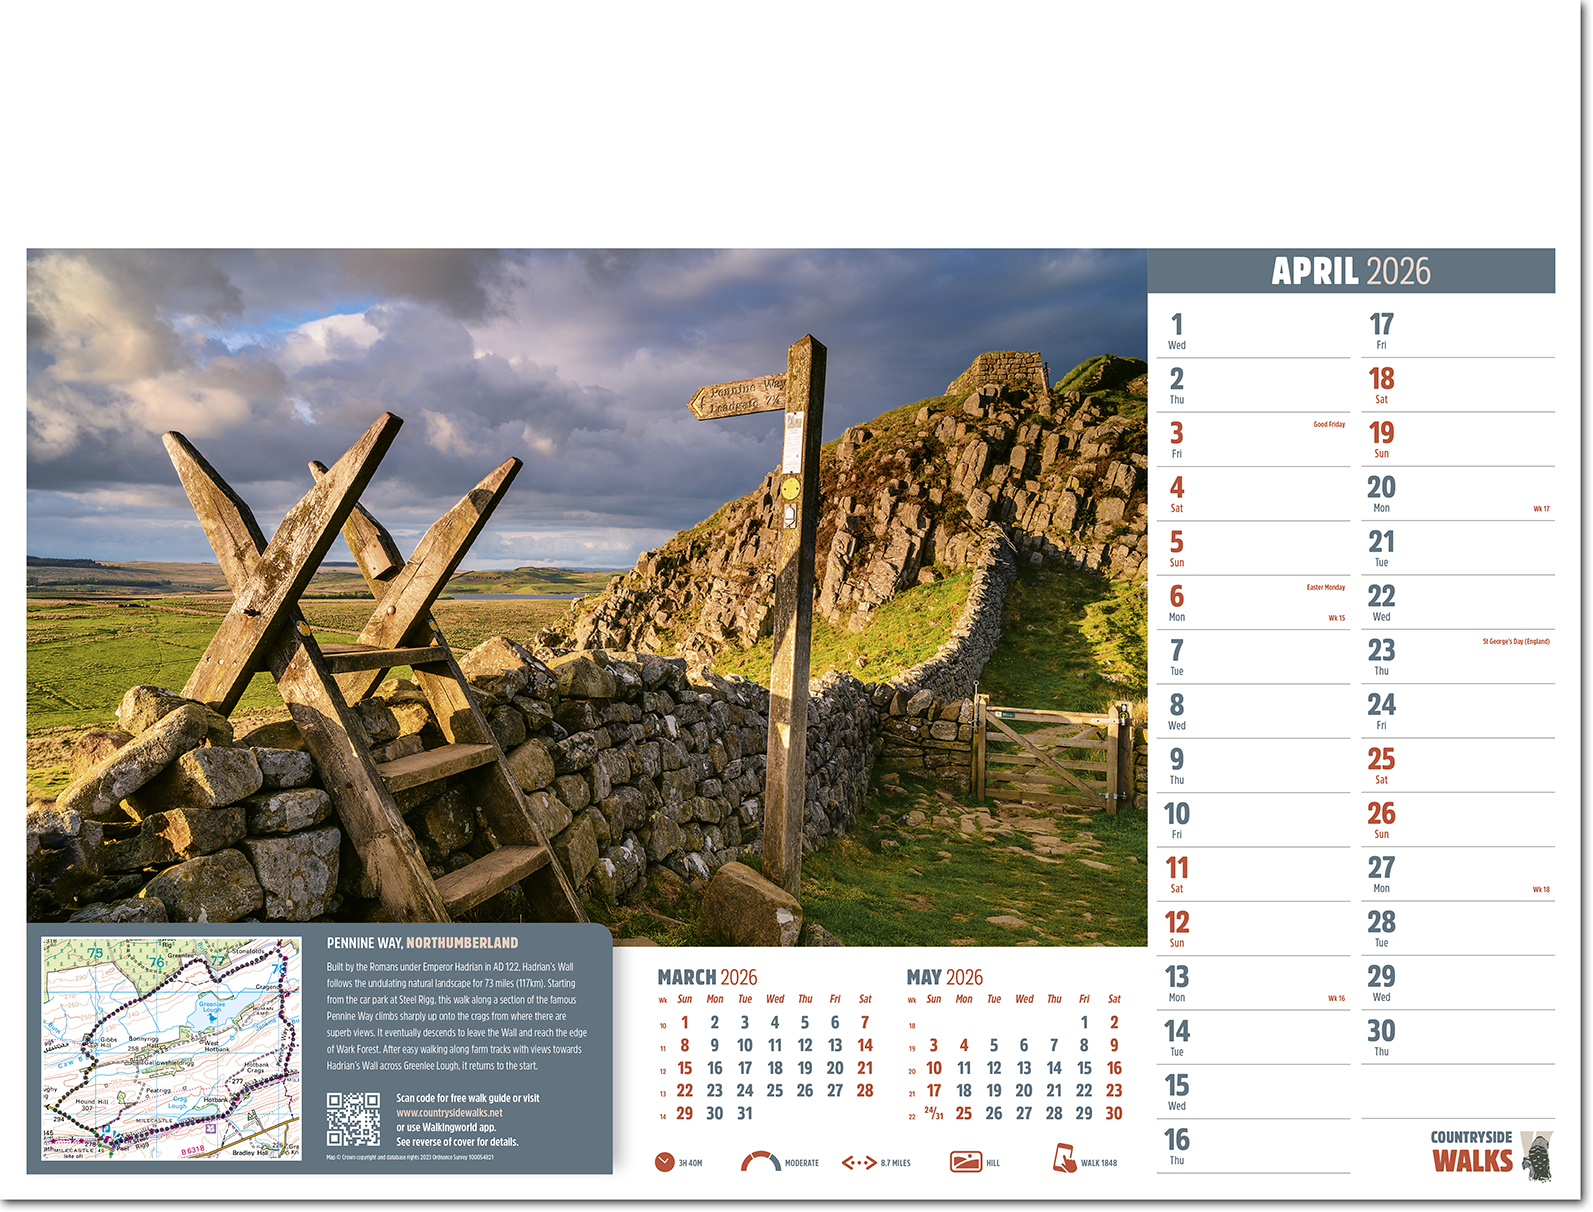
Task: Click the 'Good Friday' holiday label
Action: (1329, 425)
